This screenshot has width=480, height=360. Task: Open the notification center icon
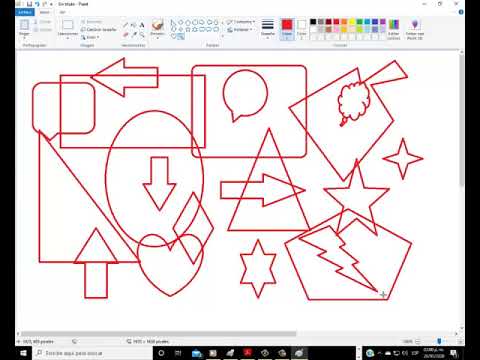[454, 353]
